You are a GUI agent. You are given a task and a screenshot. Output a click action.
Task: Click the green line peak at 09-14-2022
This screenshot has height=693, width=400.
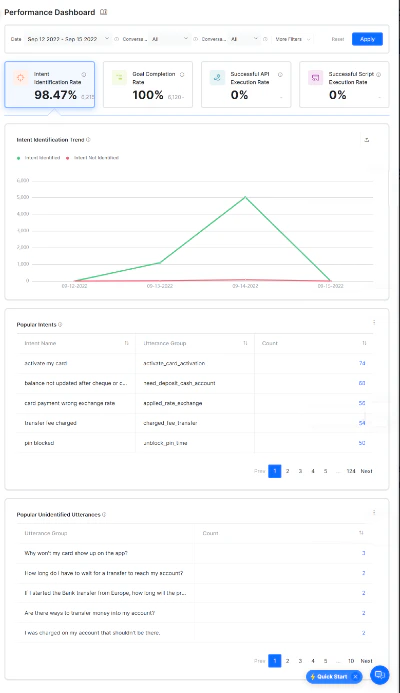pyautogui.click(x=245, y=197)
